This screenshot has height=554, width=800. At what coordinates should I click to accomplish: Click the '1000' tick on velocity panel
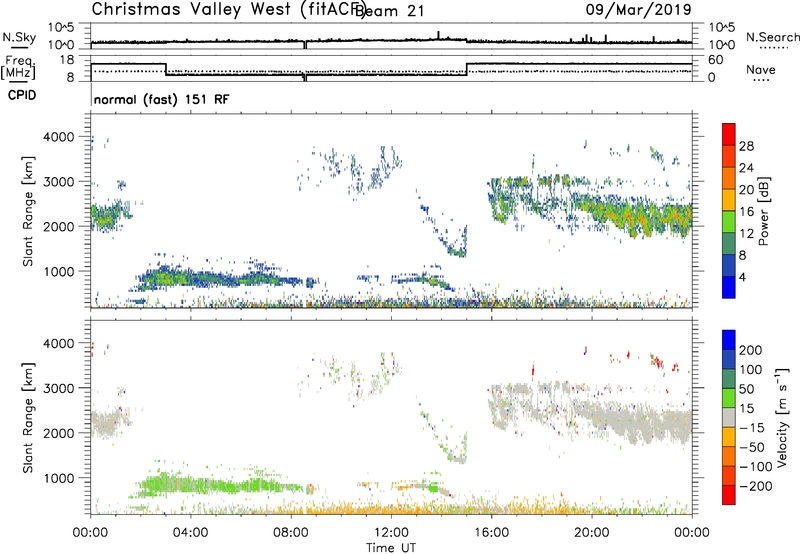point(59,478)
